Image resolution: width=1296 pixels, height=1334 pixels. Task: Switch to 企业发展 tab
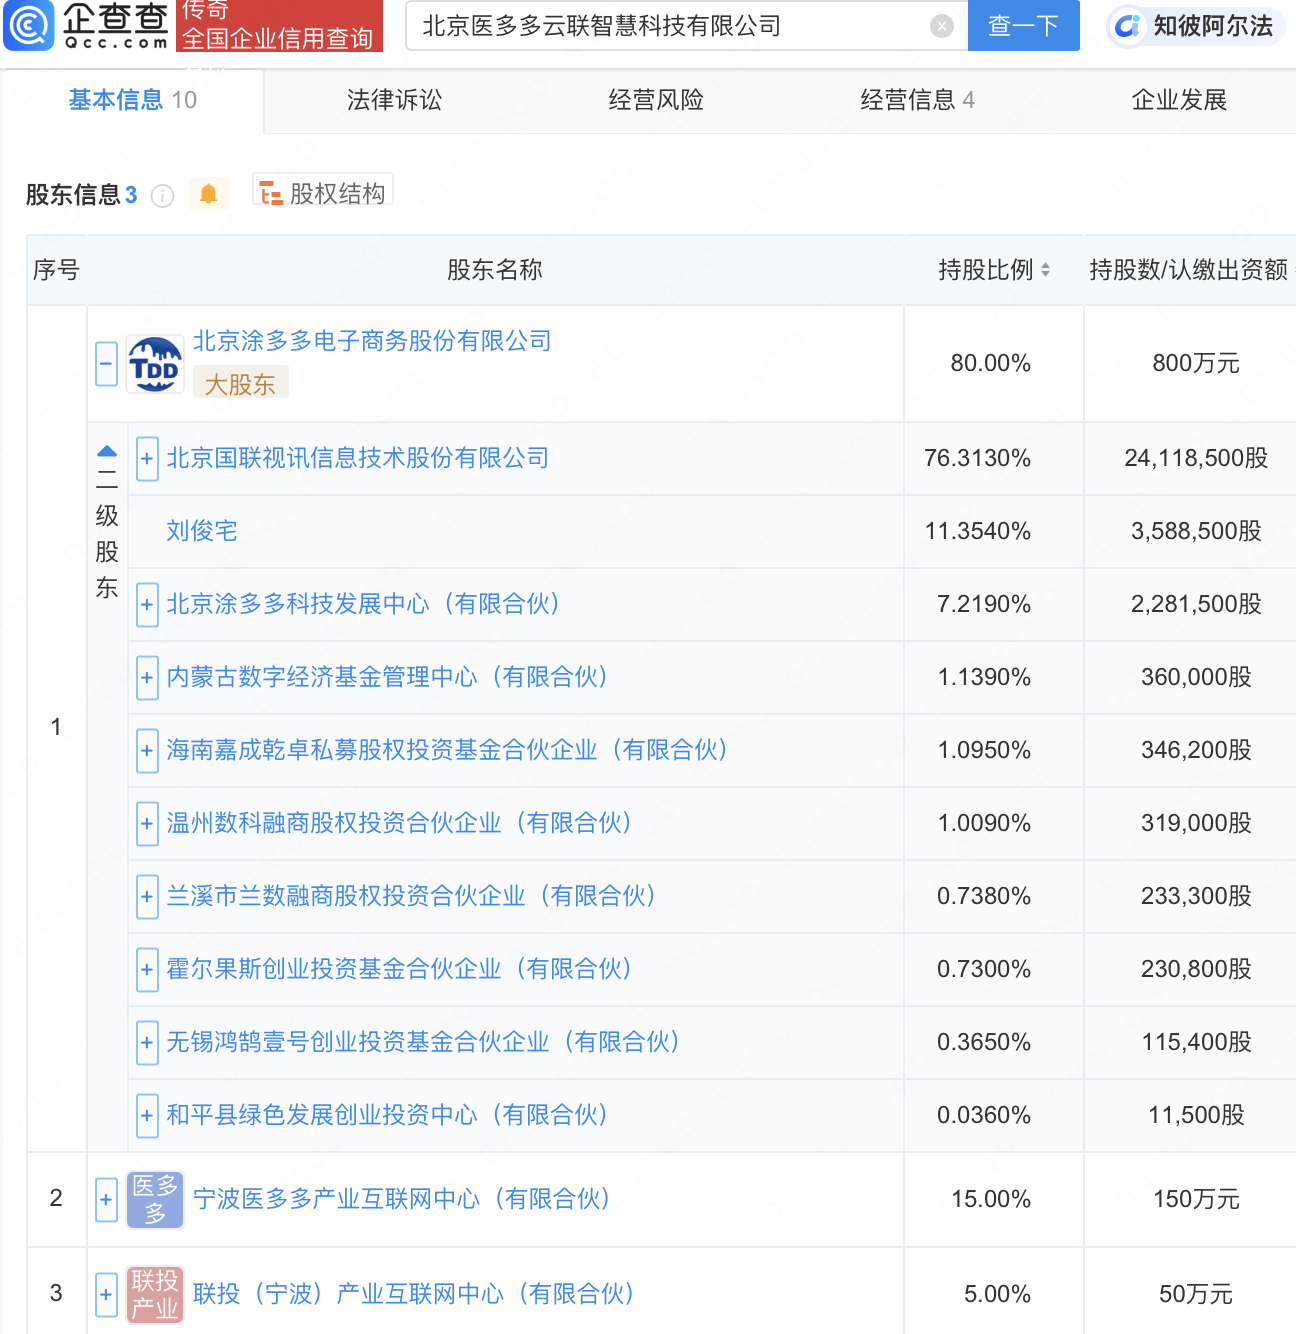(1179, 100)
